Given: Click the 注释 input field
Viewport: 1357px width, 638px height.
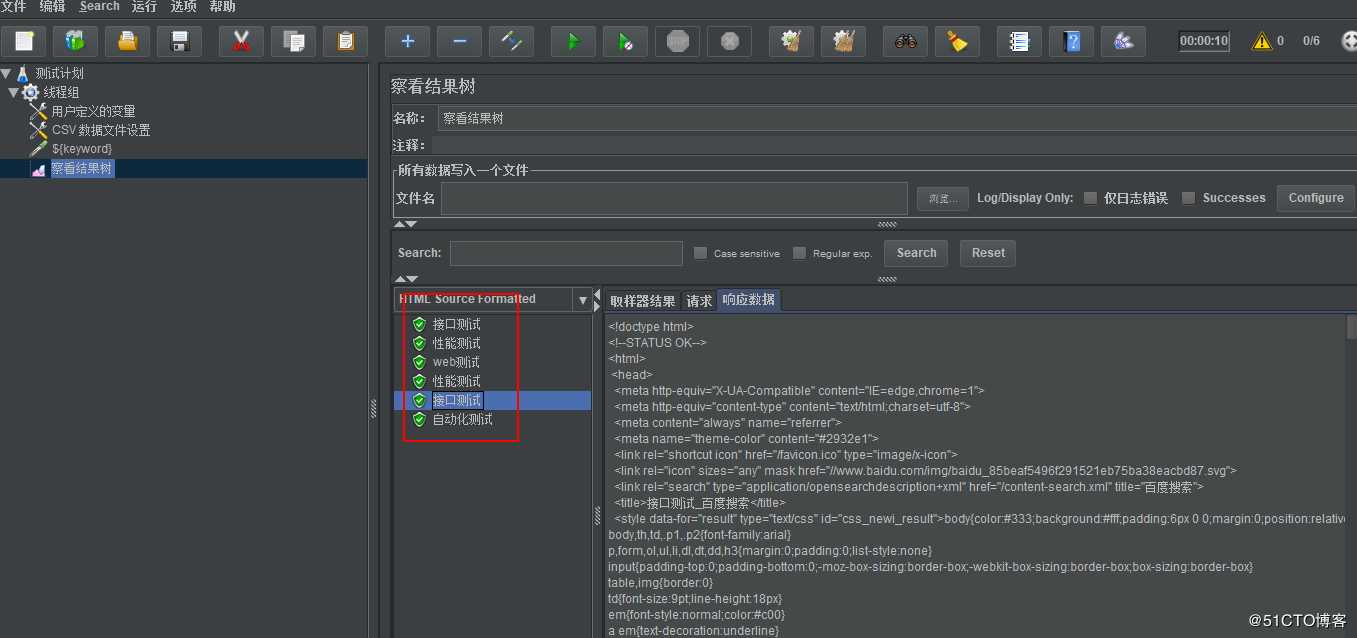Looking at the screenshot, I should pos(894,145).
